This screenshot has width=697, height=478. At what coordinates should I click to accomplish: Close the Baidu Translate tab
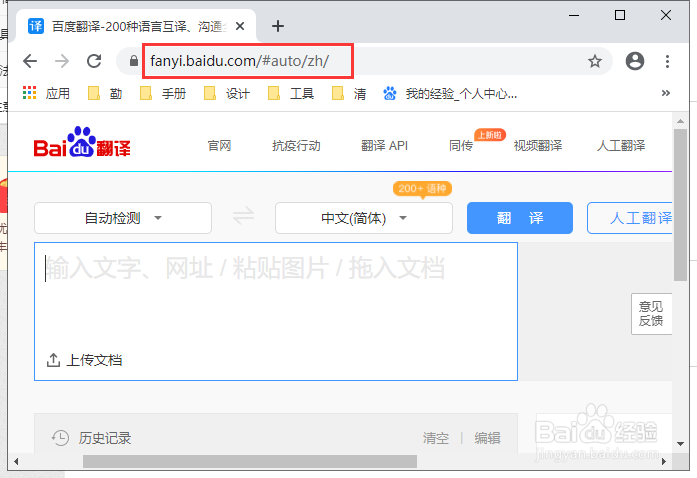point(240,26)
